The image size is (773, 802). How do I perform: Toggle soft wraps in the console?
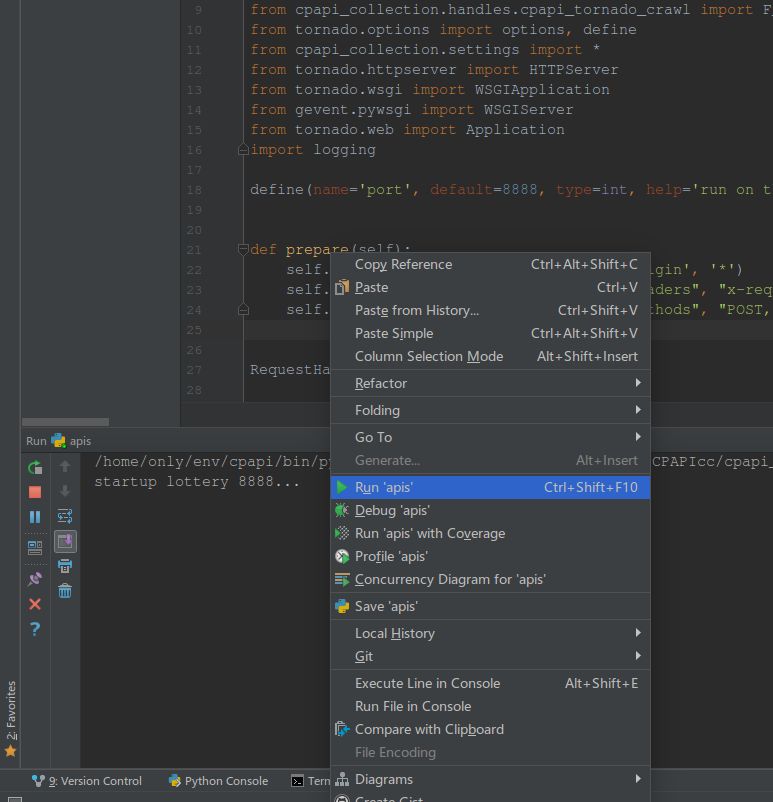tap(65, 516)
